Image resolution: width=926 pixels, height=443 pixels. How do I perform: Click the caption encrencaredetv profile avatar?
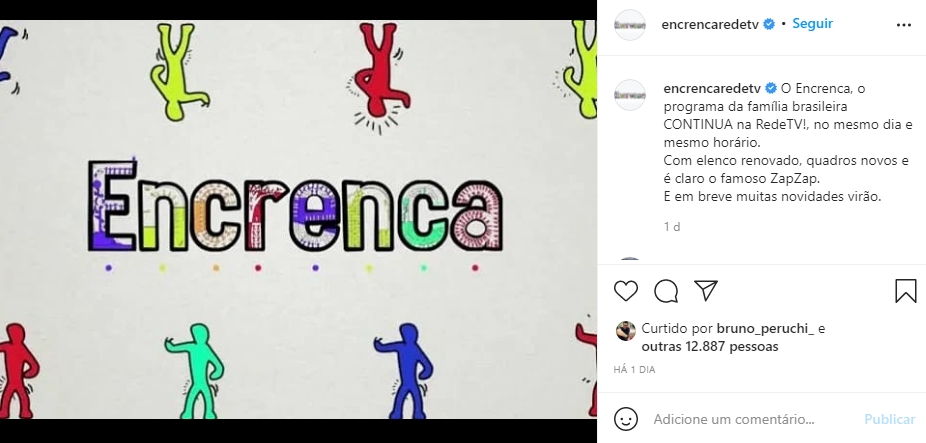click(x=630, y=95)
